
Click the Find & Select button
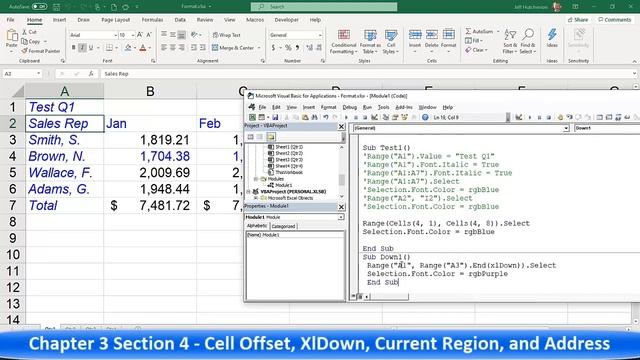(528, 42)
